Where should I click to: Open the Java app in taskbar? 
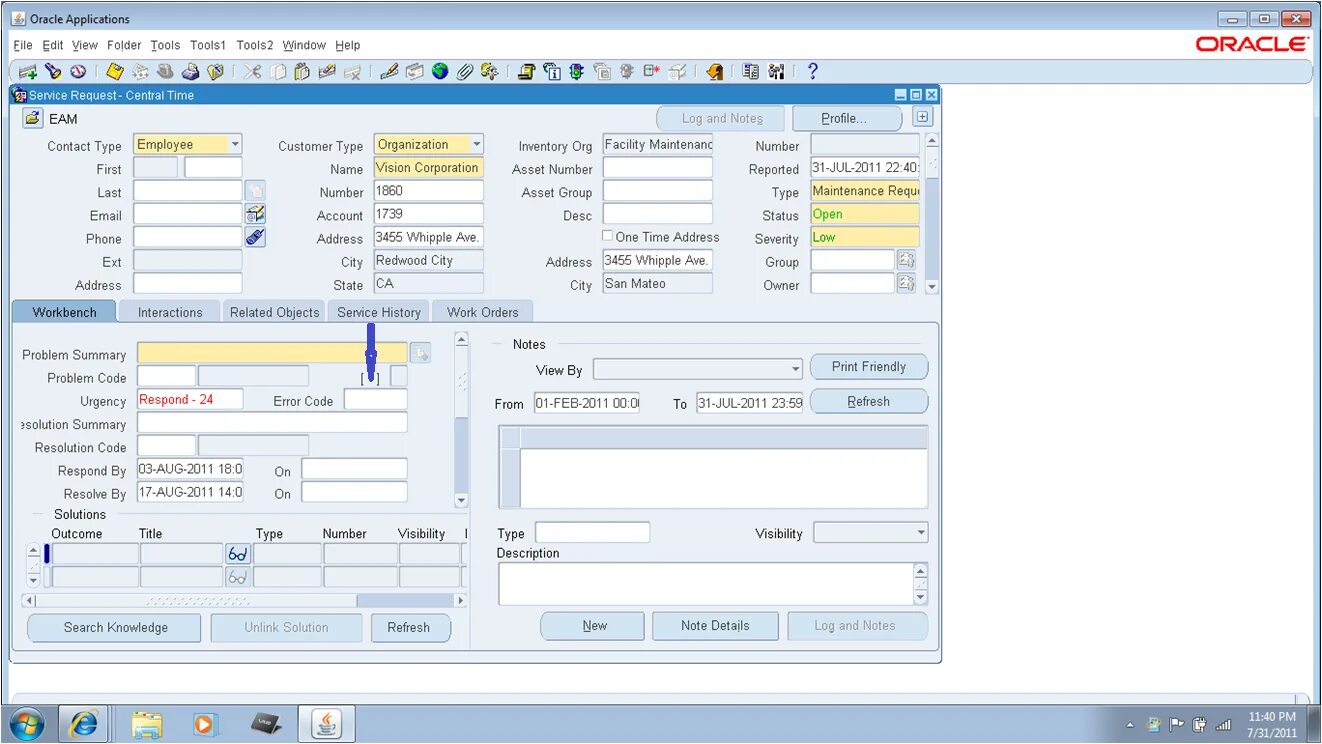(327, 723)
